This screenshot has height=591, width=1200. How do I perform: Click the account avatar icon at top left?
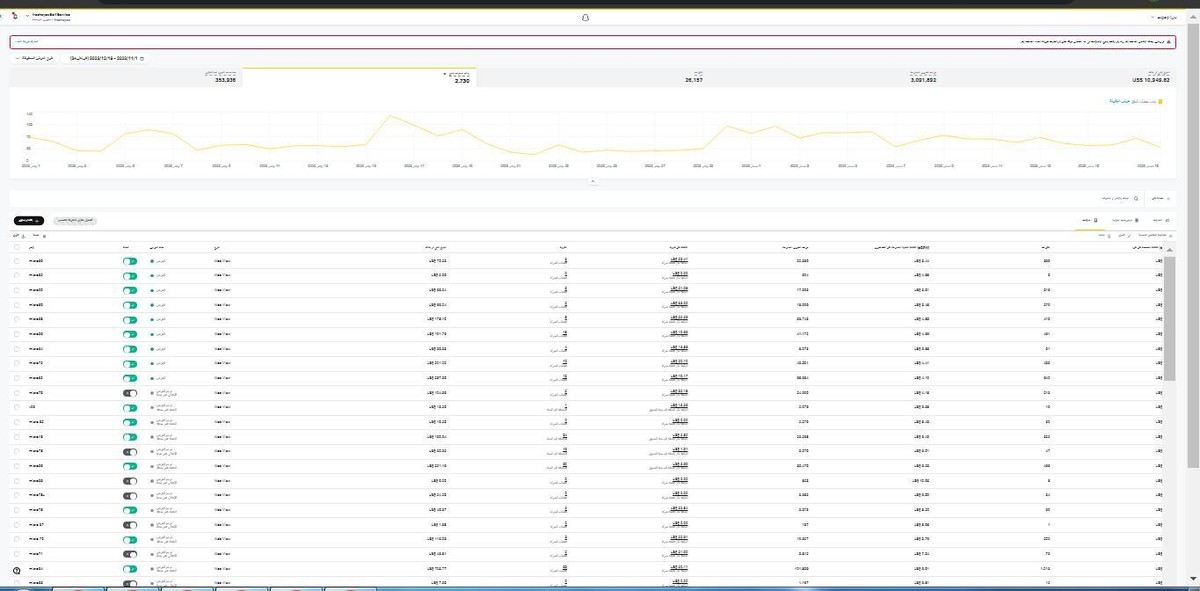tap(13, 17)
